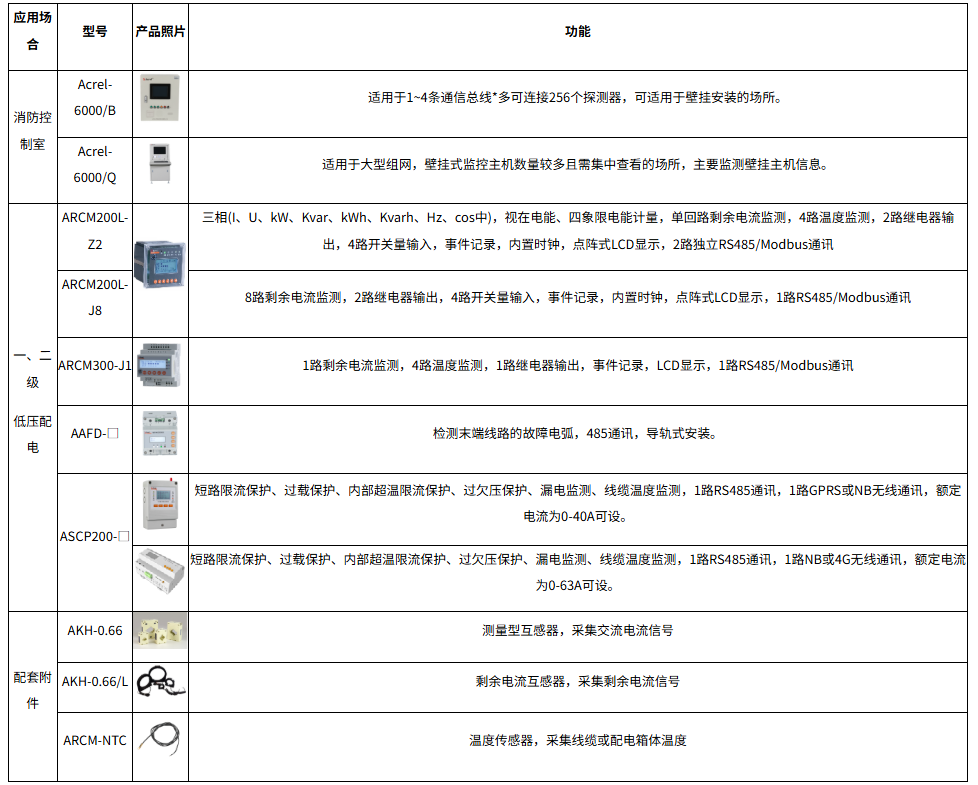Select the ARCM200L-J8 model name
The width and height of the screenshot is (978, 785).
(95, 297)
